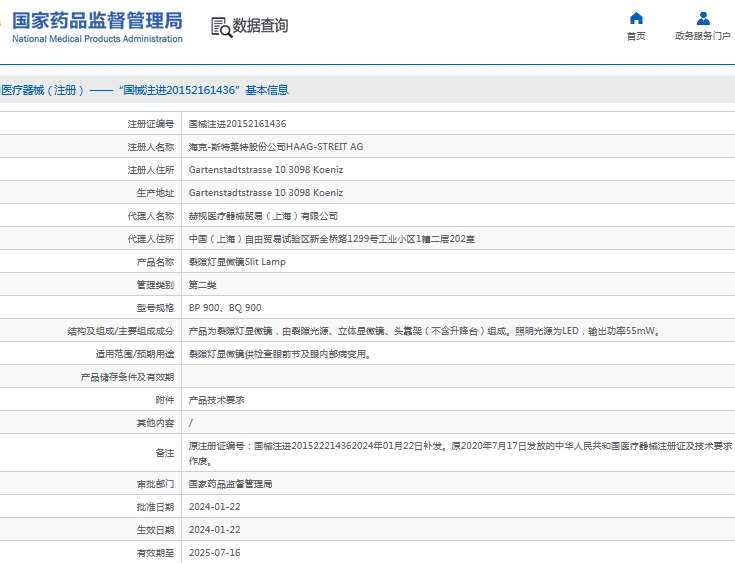Click the 有效期至 label

click(155, 553)
